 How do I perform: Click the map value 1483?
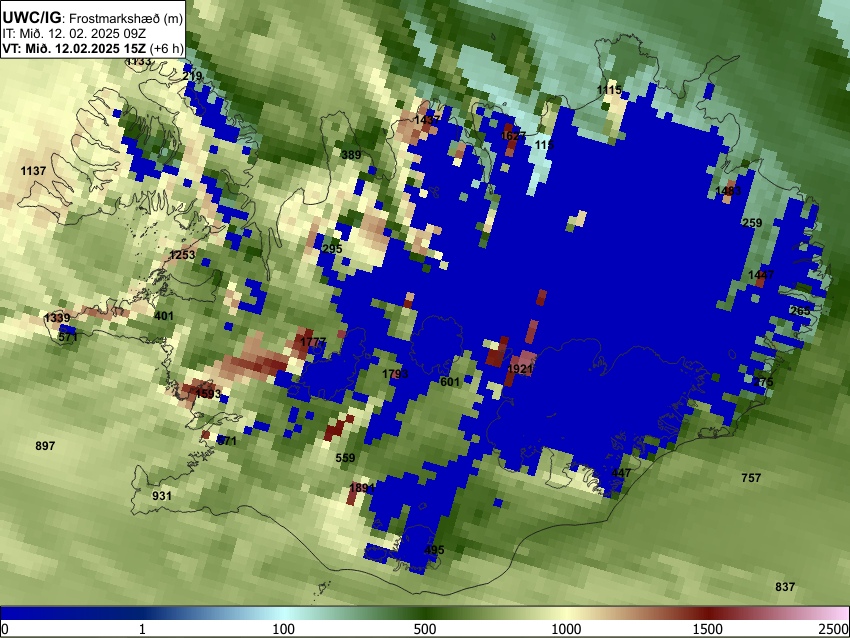728,191
